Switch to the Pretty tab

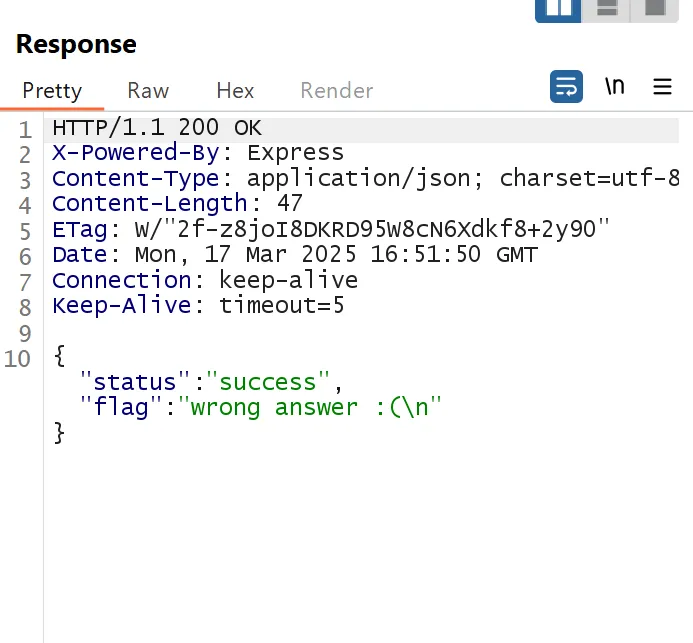52,91
